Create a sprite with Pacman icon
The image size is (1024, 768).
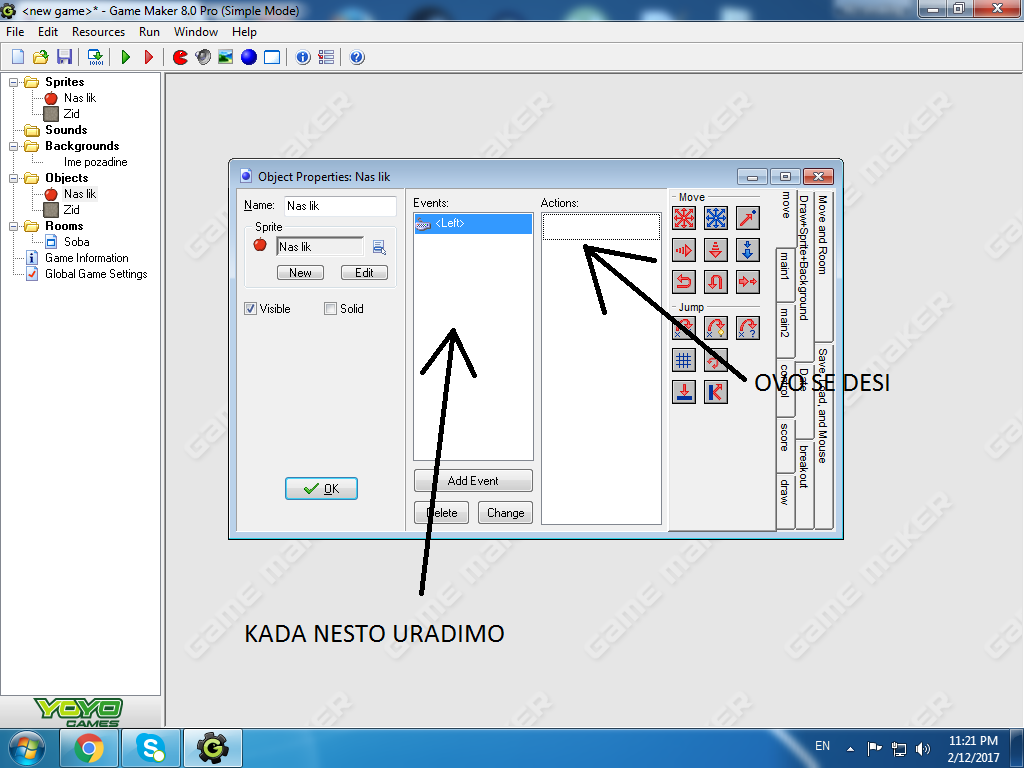point(180,57)
